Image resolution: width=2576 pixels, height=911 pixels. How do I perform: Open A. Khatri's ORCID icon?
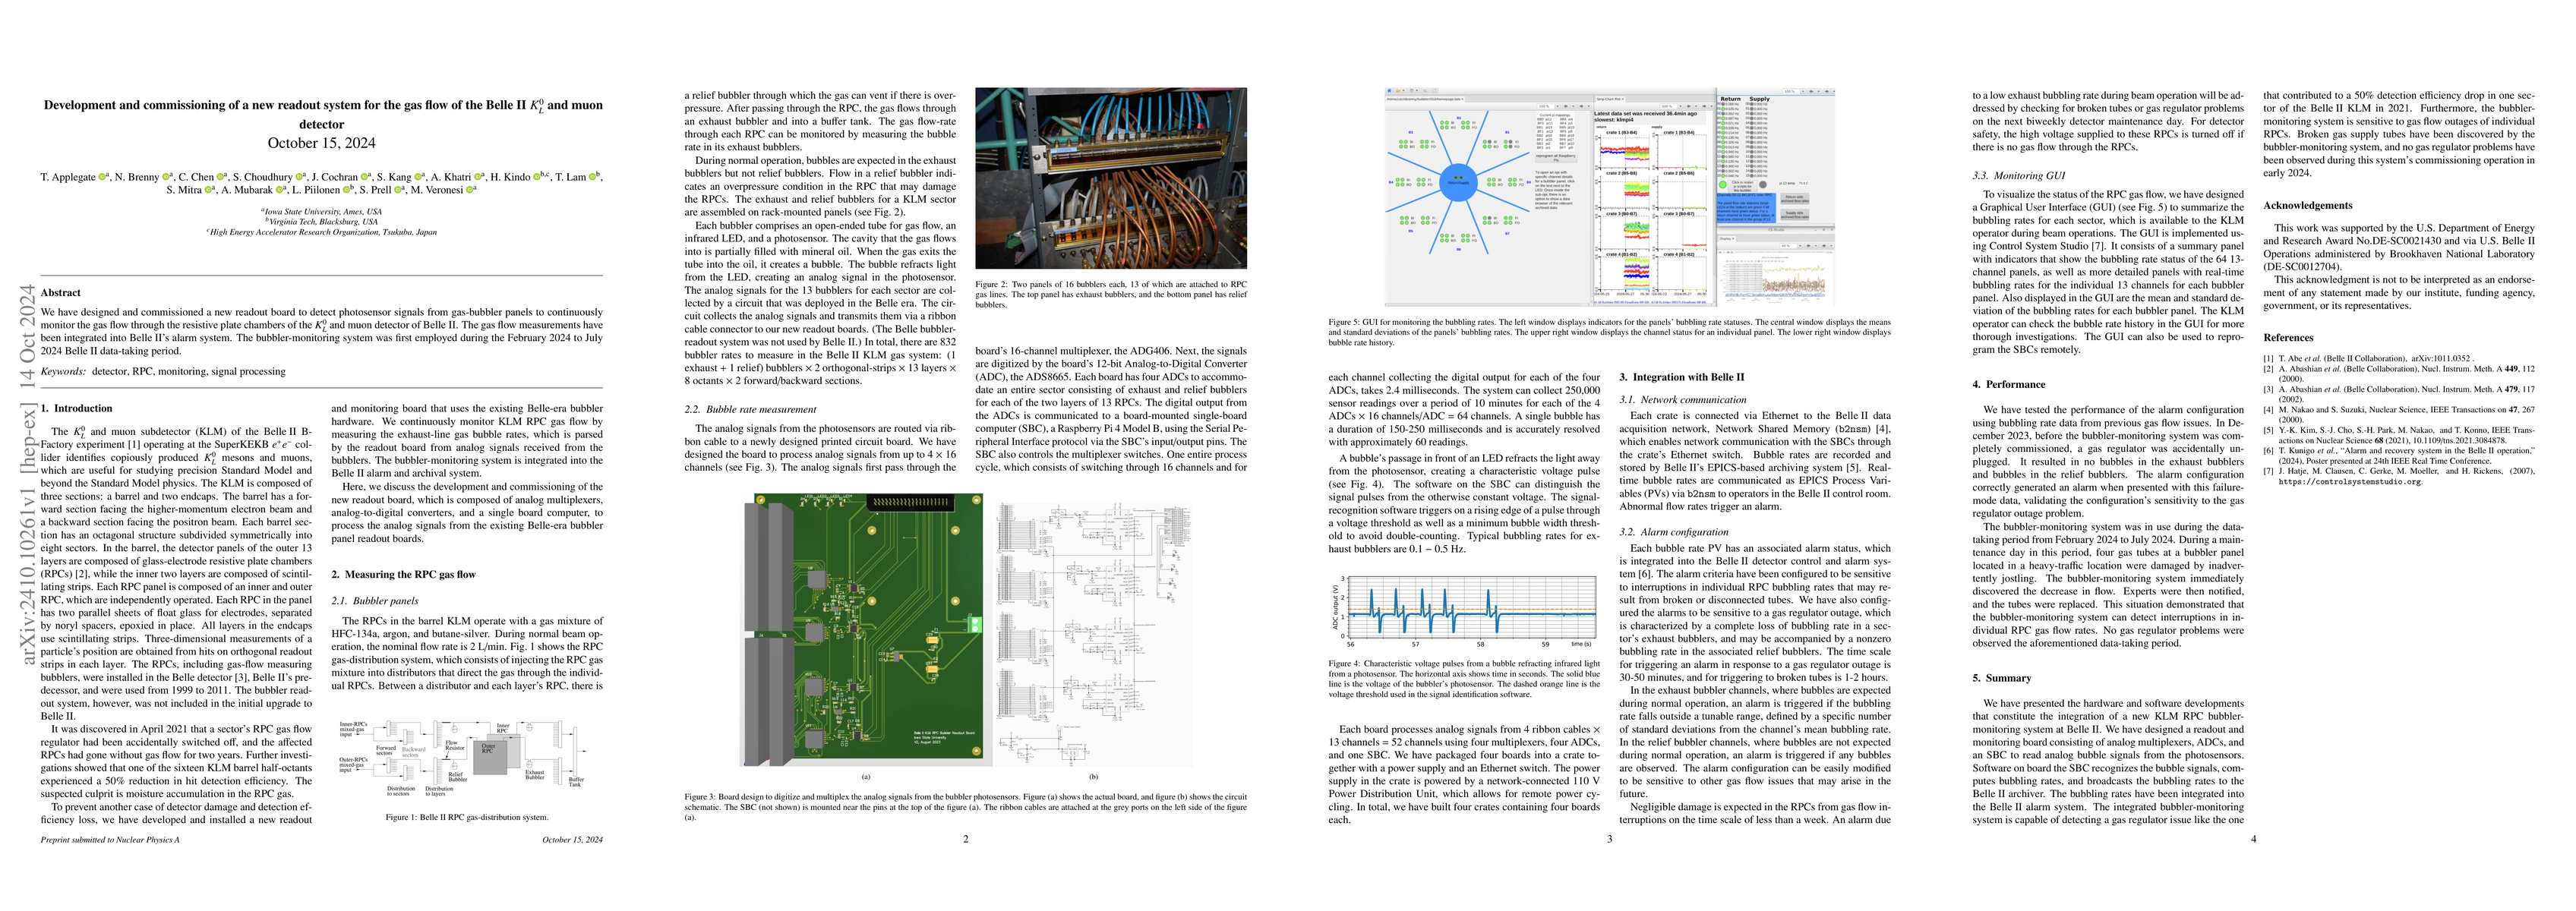(x=478, y=177)
